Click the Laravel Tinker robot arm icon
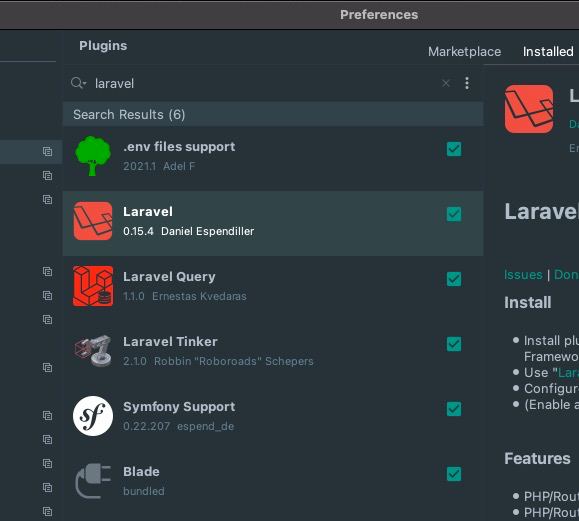Screen dimensions: 579x521 tap(93, 351)
